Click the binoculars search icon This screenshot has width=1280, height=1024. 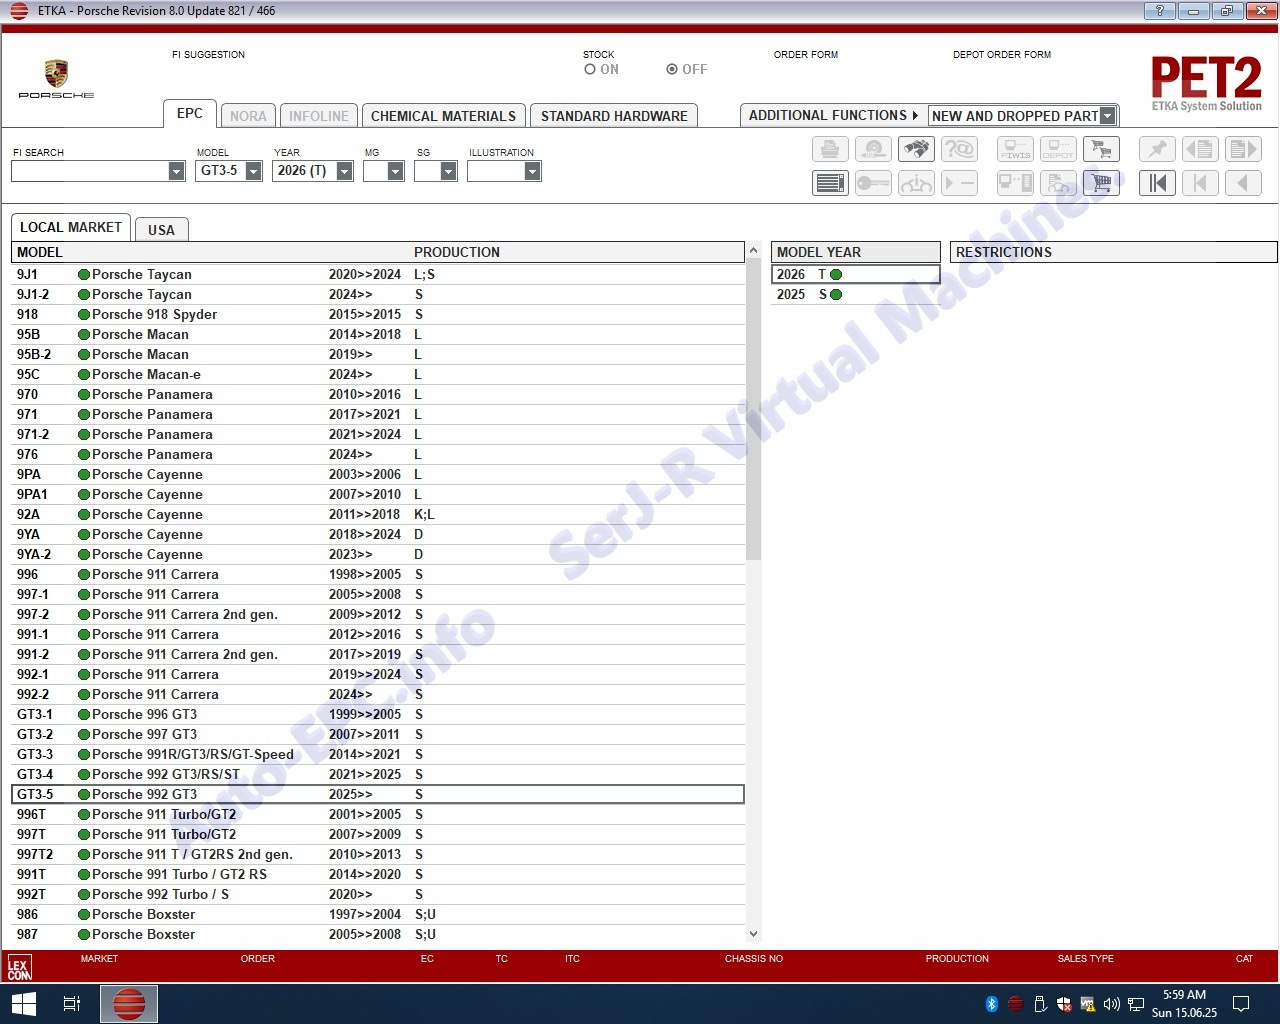point(916,150)
